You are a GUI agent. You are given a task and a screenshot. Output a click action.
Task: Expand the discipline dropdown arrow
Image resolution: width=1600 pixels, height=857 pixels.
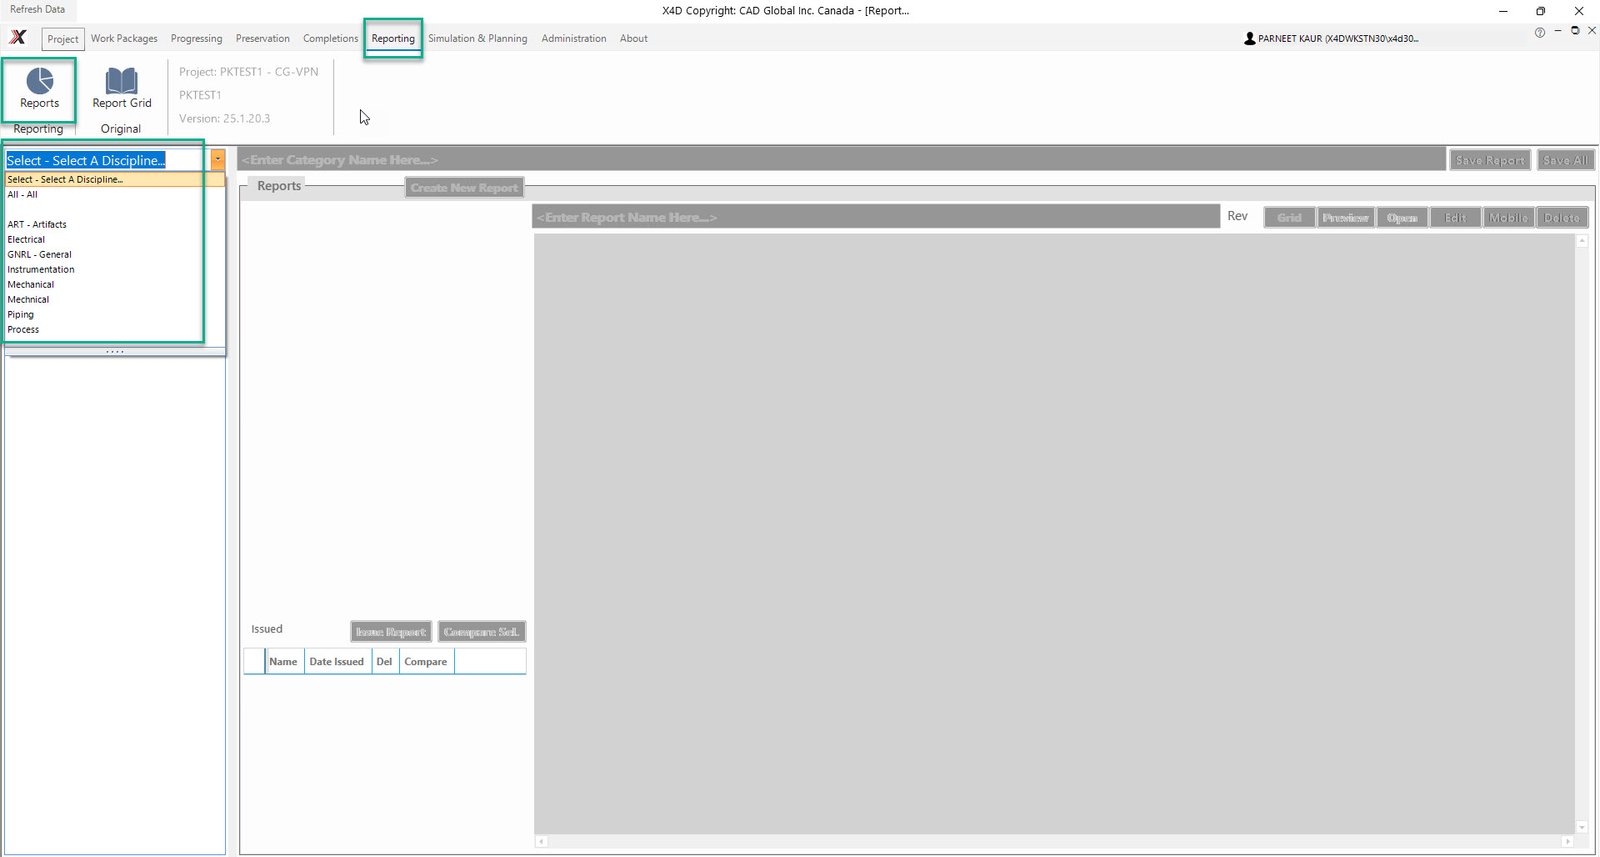pos(217,160)
